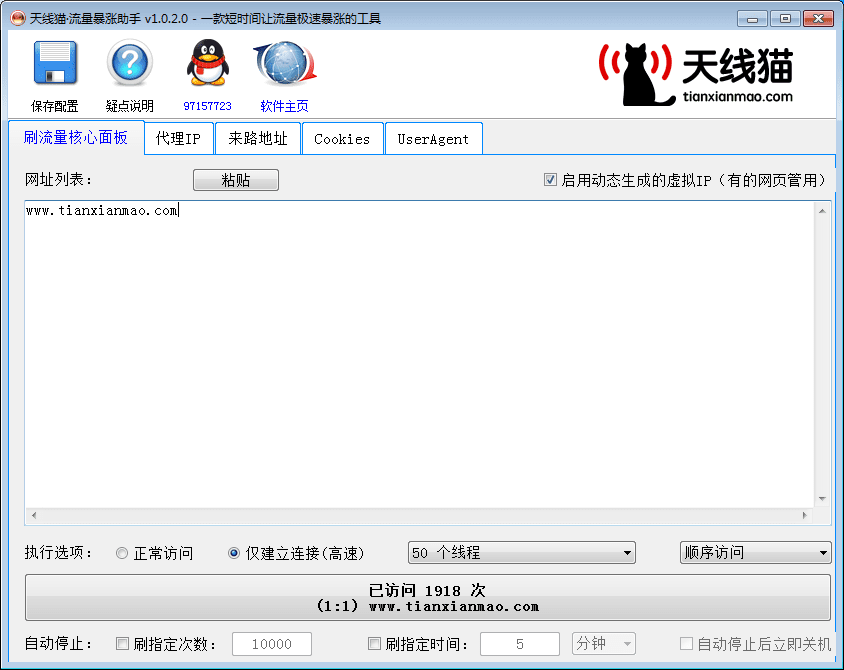
Task: Click the 保存配置 label
Action: (x=55, y=106)
